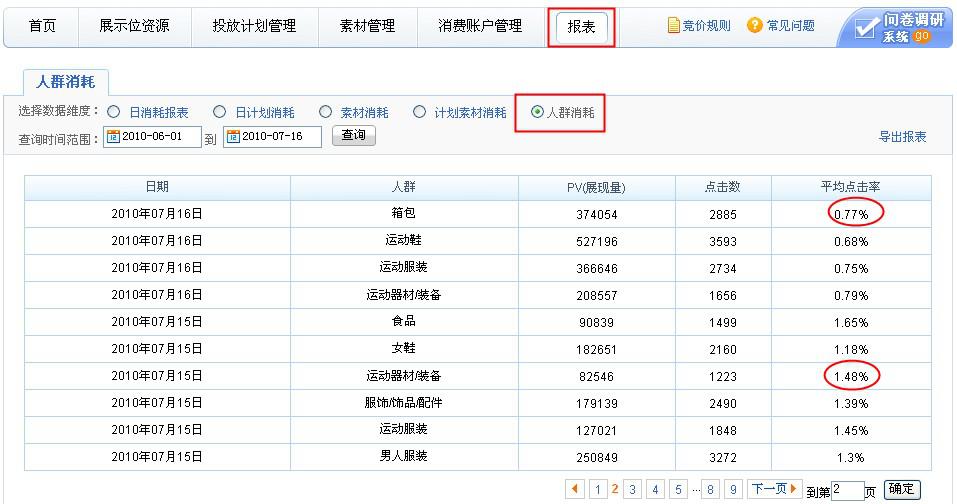957x504 pixels.
Task: Click the 女鞋 crowd cell
Action: [x=403, y=348]
